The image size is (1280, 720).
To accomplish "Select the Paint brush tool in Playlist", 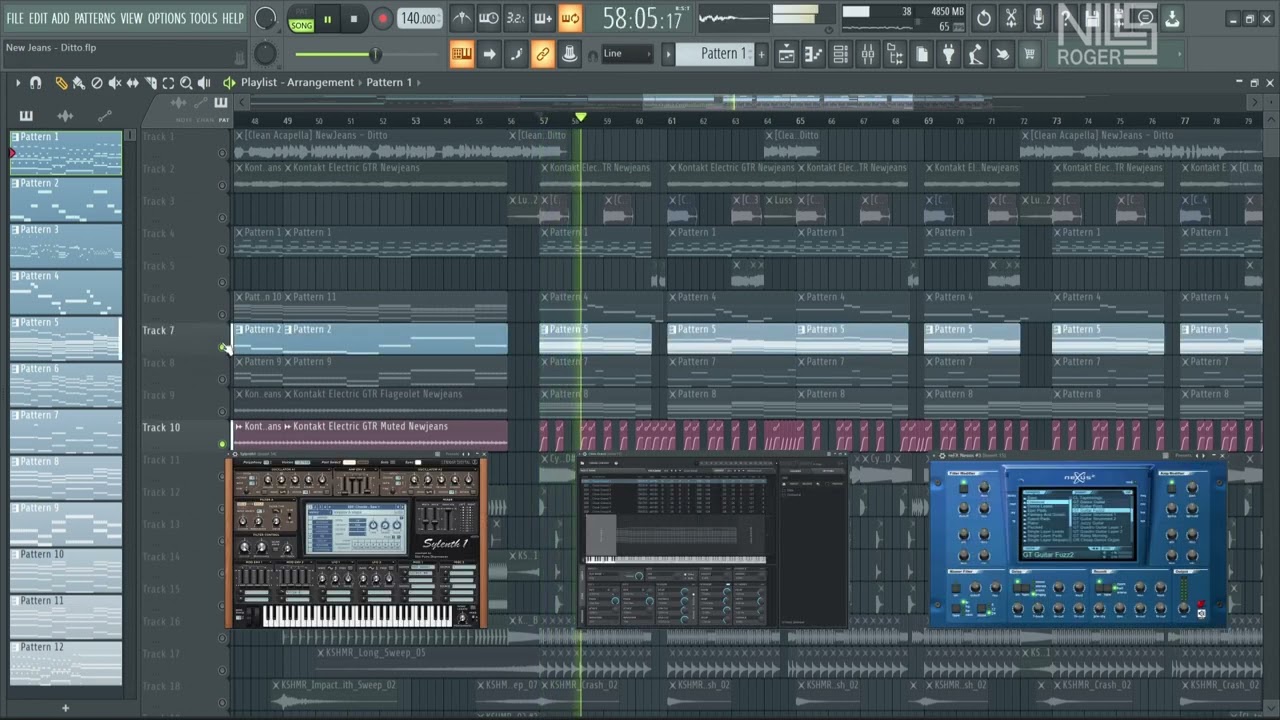I will click(x=79, y=83).
